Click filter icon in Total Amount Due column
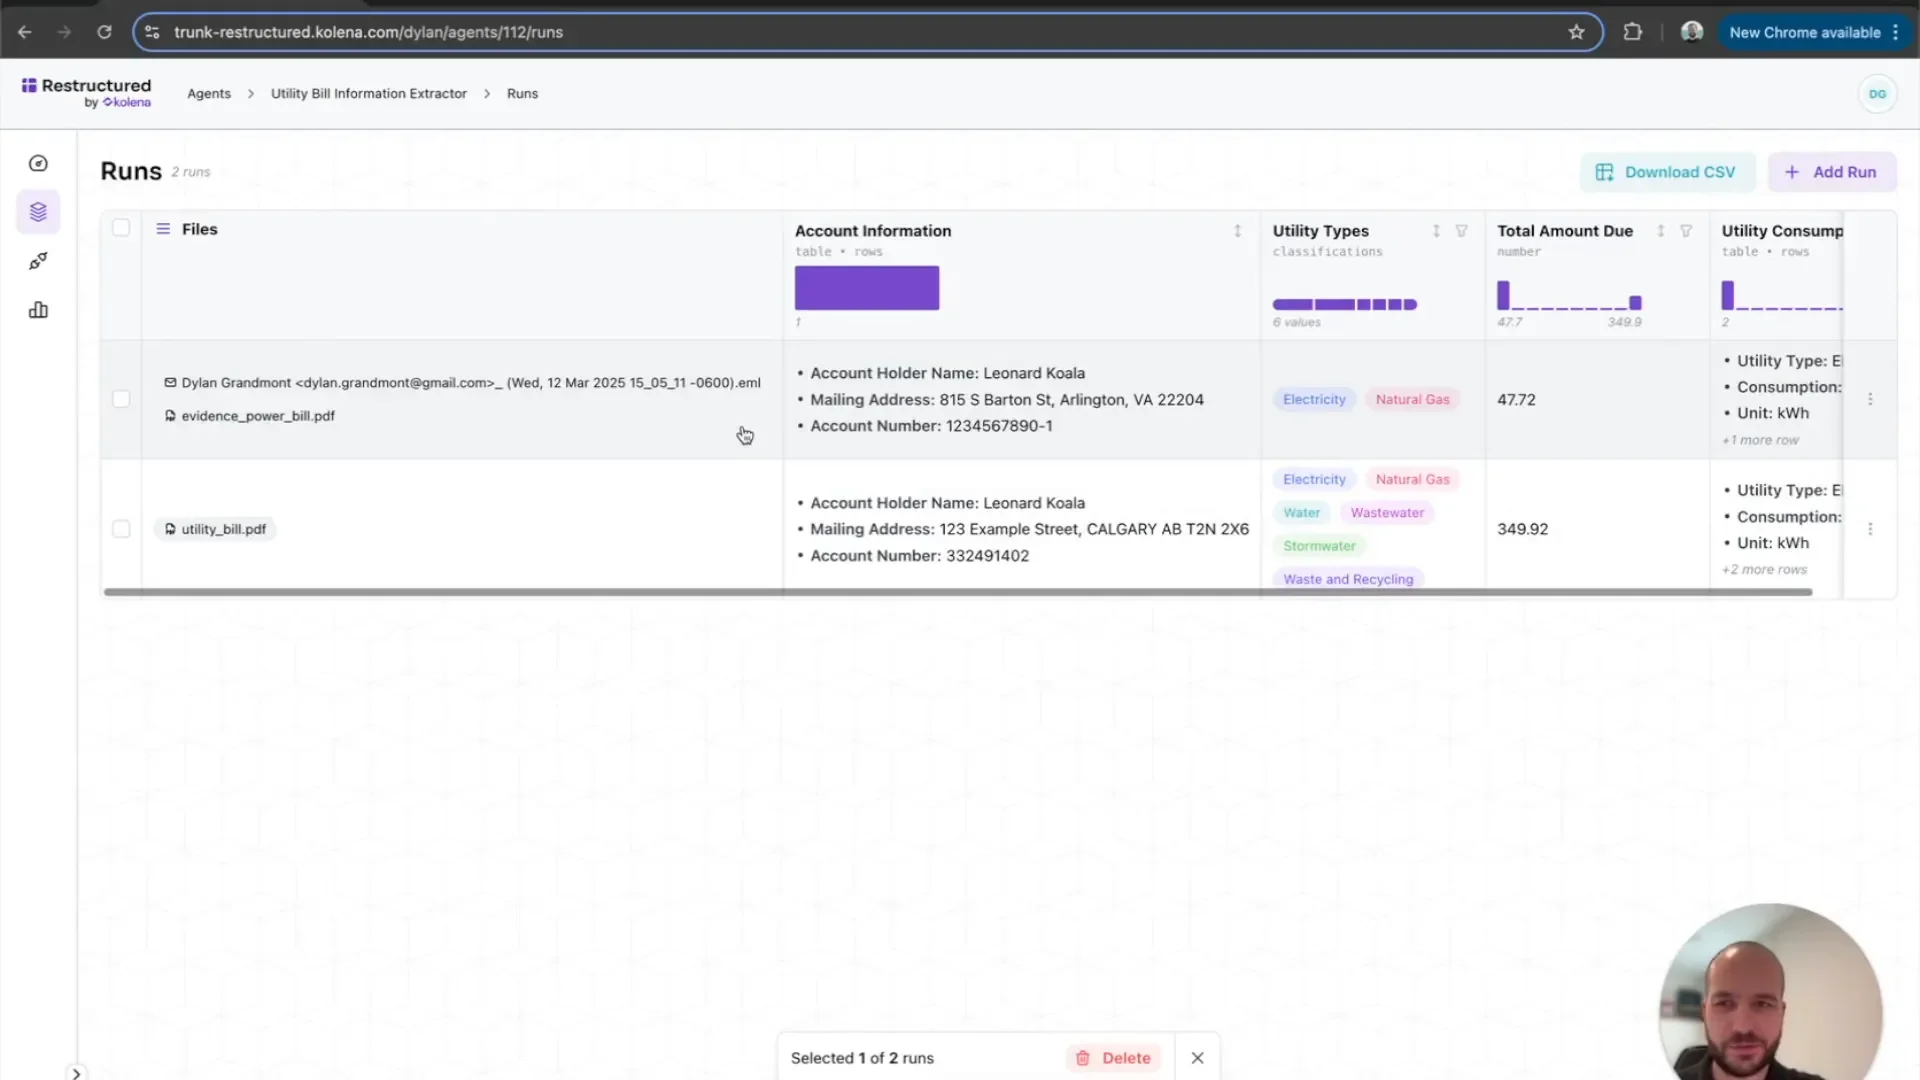 1686,231
